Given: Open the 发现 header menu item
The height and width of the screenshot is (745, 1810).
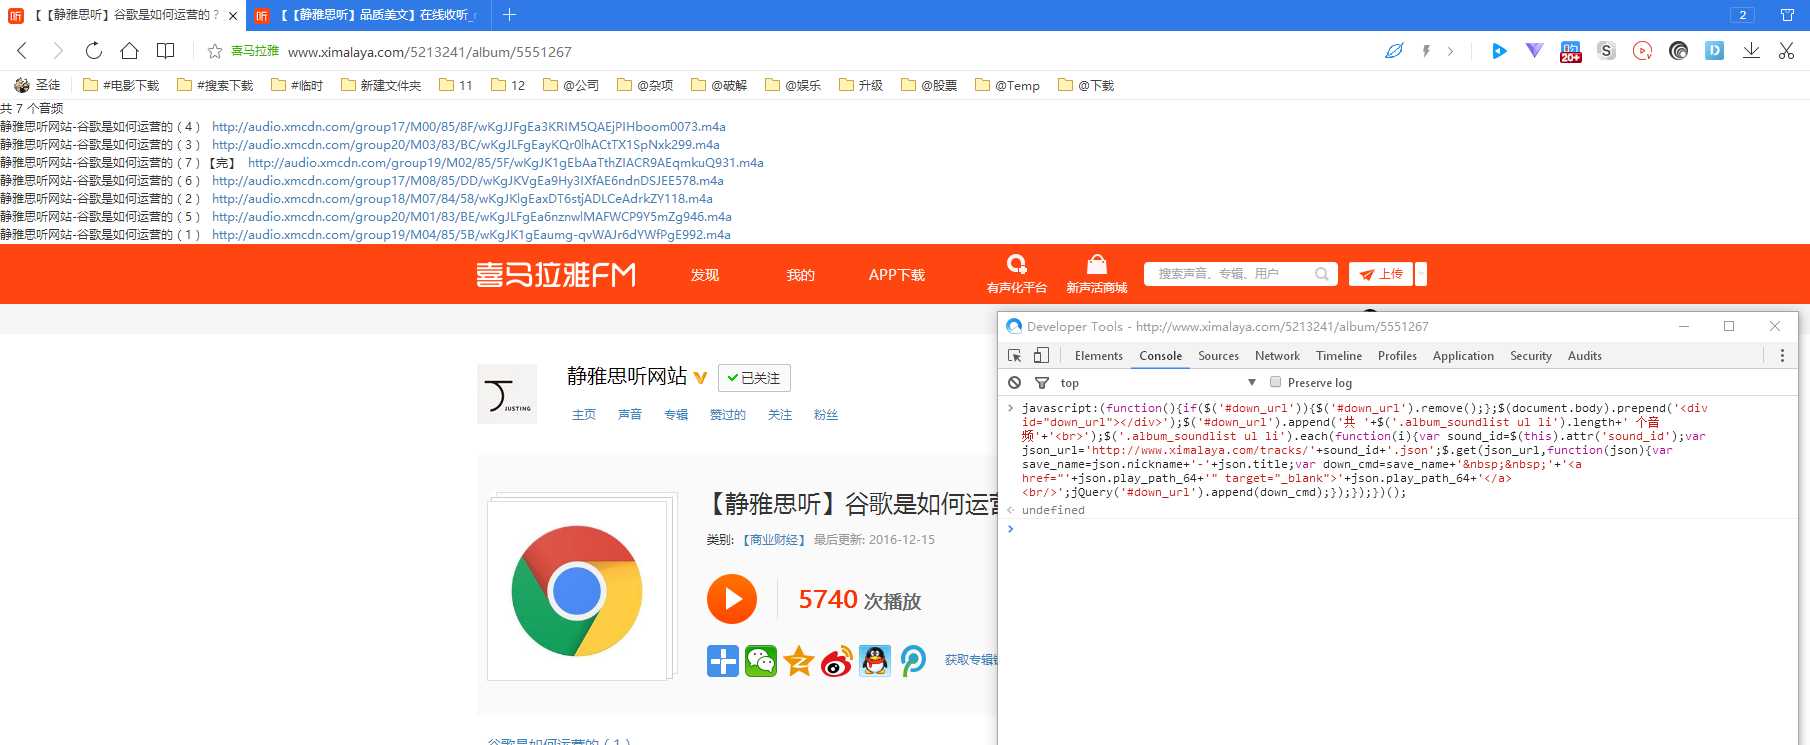Looking at the screenshot, I should tap(705, 275).
